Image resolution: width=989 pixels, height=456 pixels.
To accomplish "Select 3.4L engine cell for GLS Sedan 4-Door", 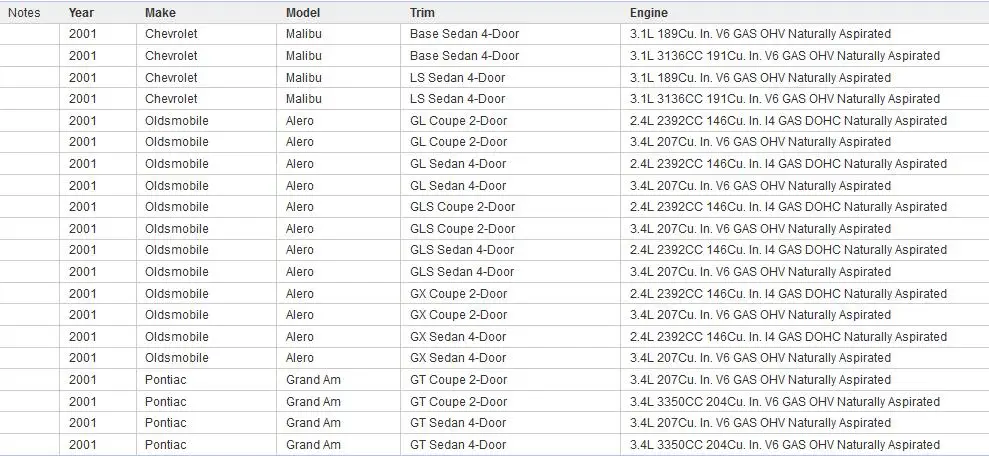I will pyautogui.click(x=760, y=272).
